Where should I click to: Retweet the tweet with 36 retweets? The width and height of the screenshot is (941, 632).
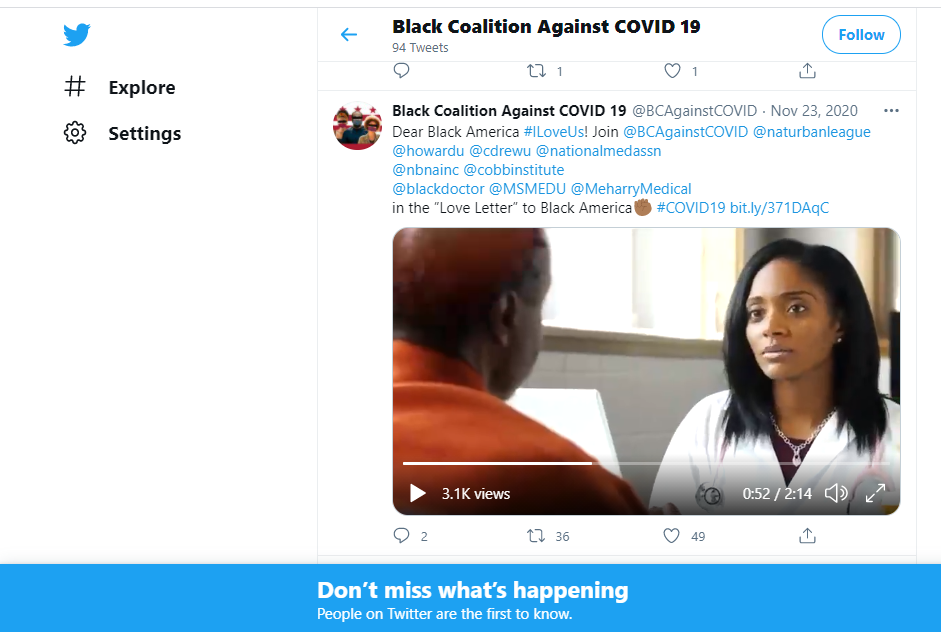click(536, 535)
